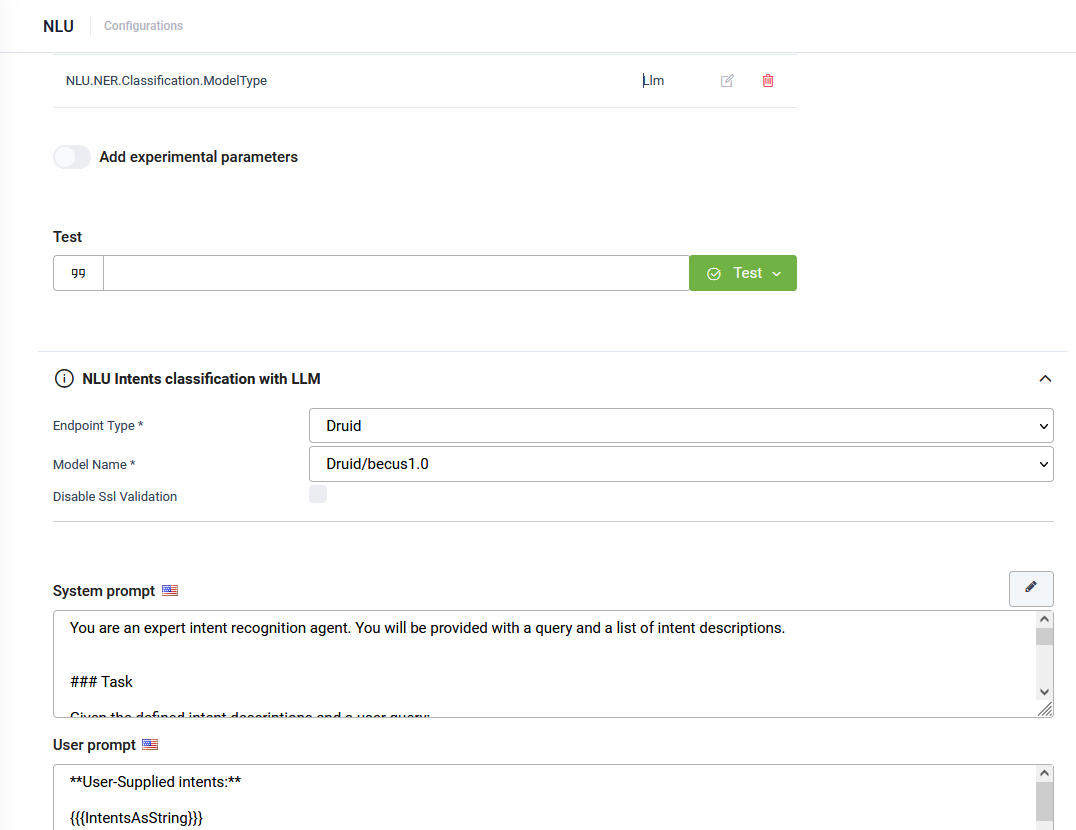This screenshot has height=830, width=1076.
Task: Click the green Test button
Action: [742, 273]
